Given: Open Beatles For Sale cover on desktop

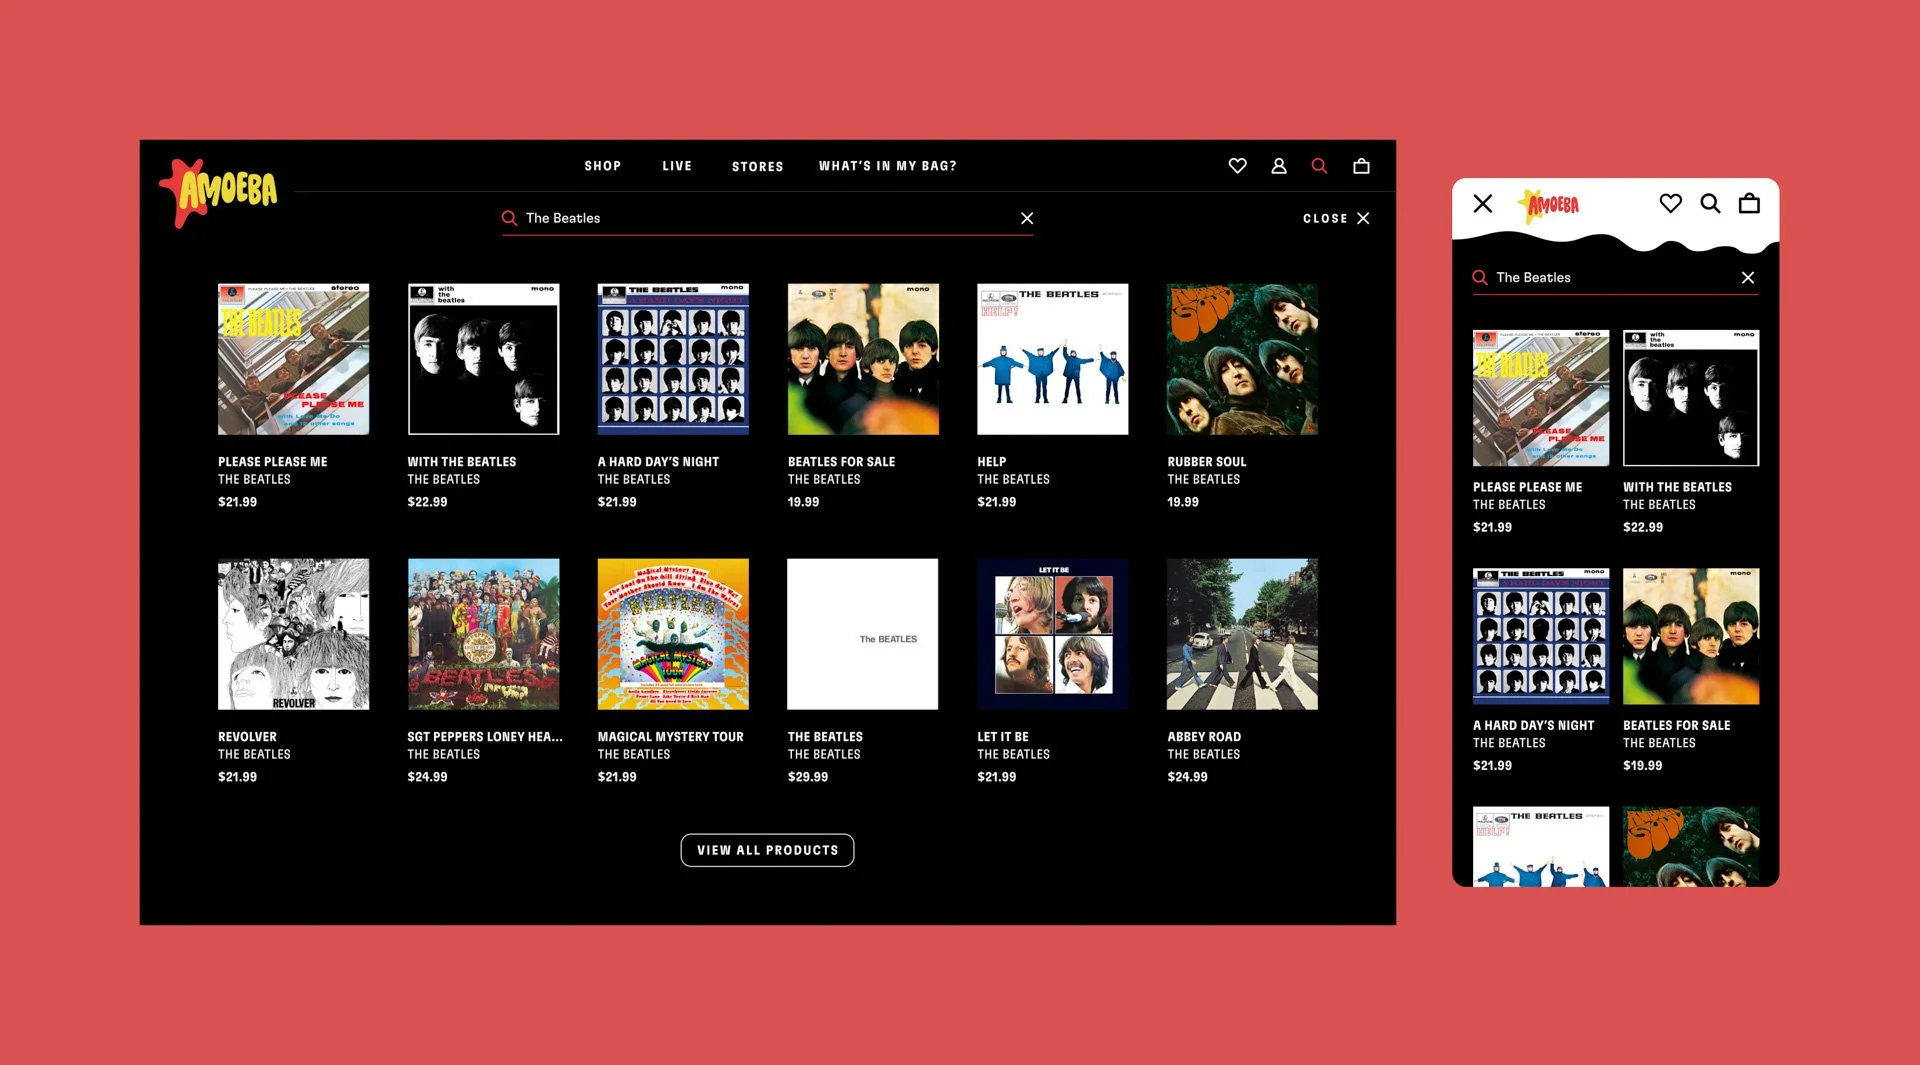Looking at the screenshot, I should point(863,359).
